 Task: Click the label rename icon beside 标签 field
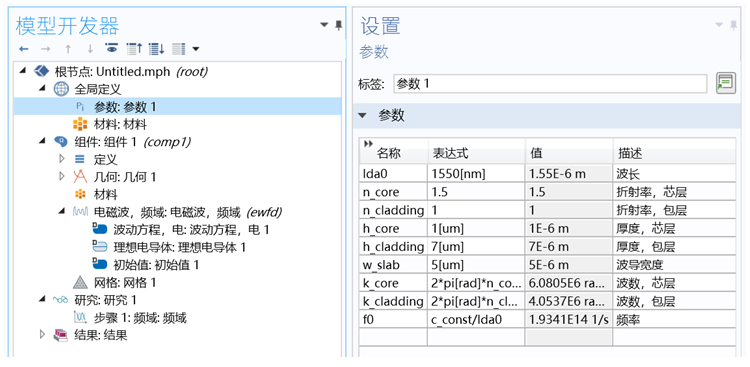726,83
